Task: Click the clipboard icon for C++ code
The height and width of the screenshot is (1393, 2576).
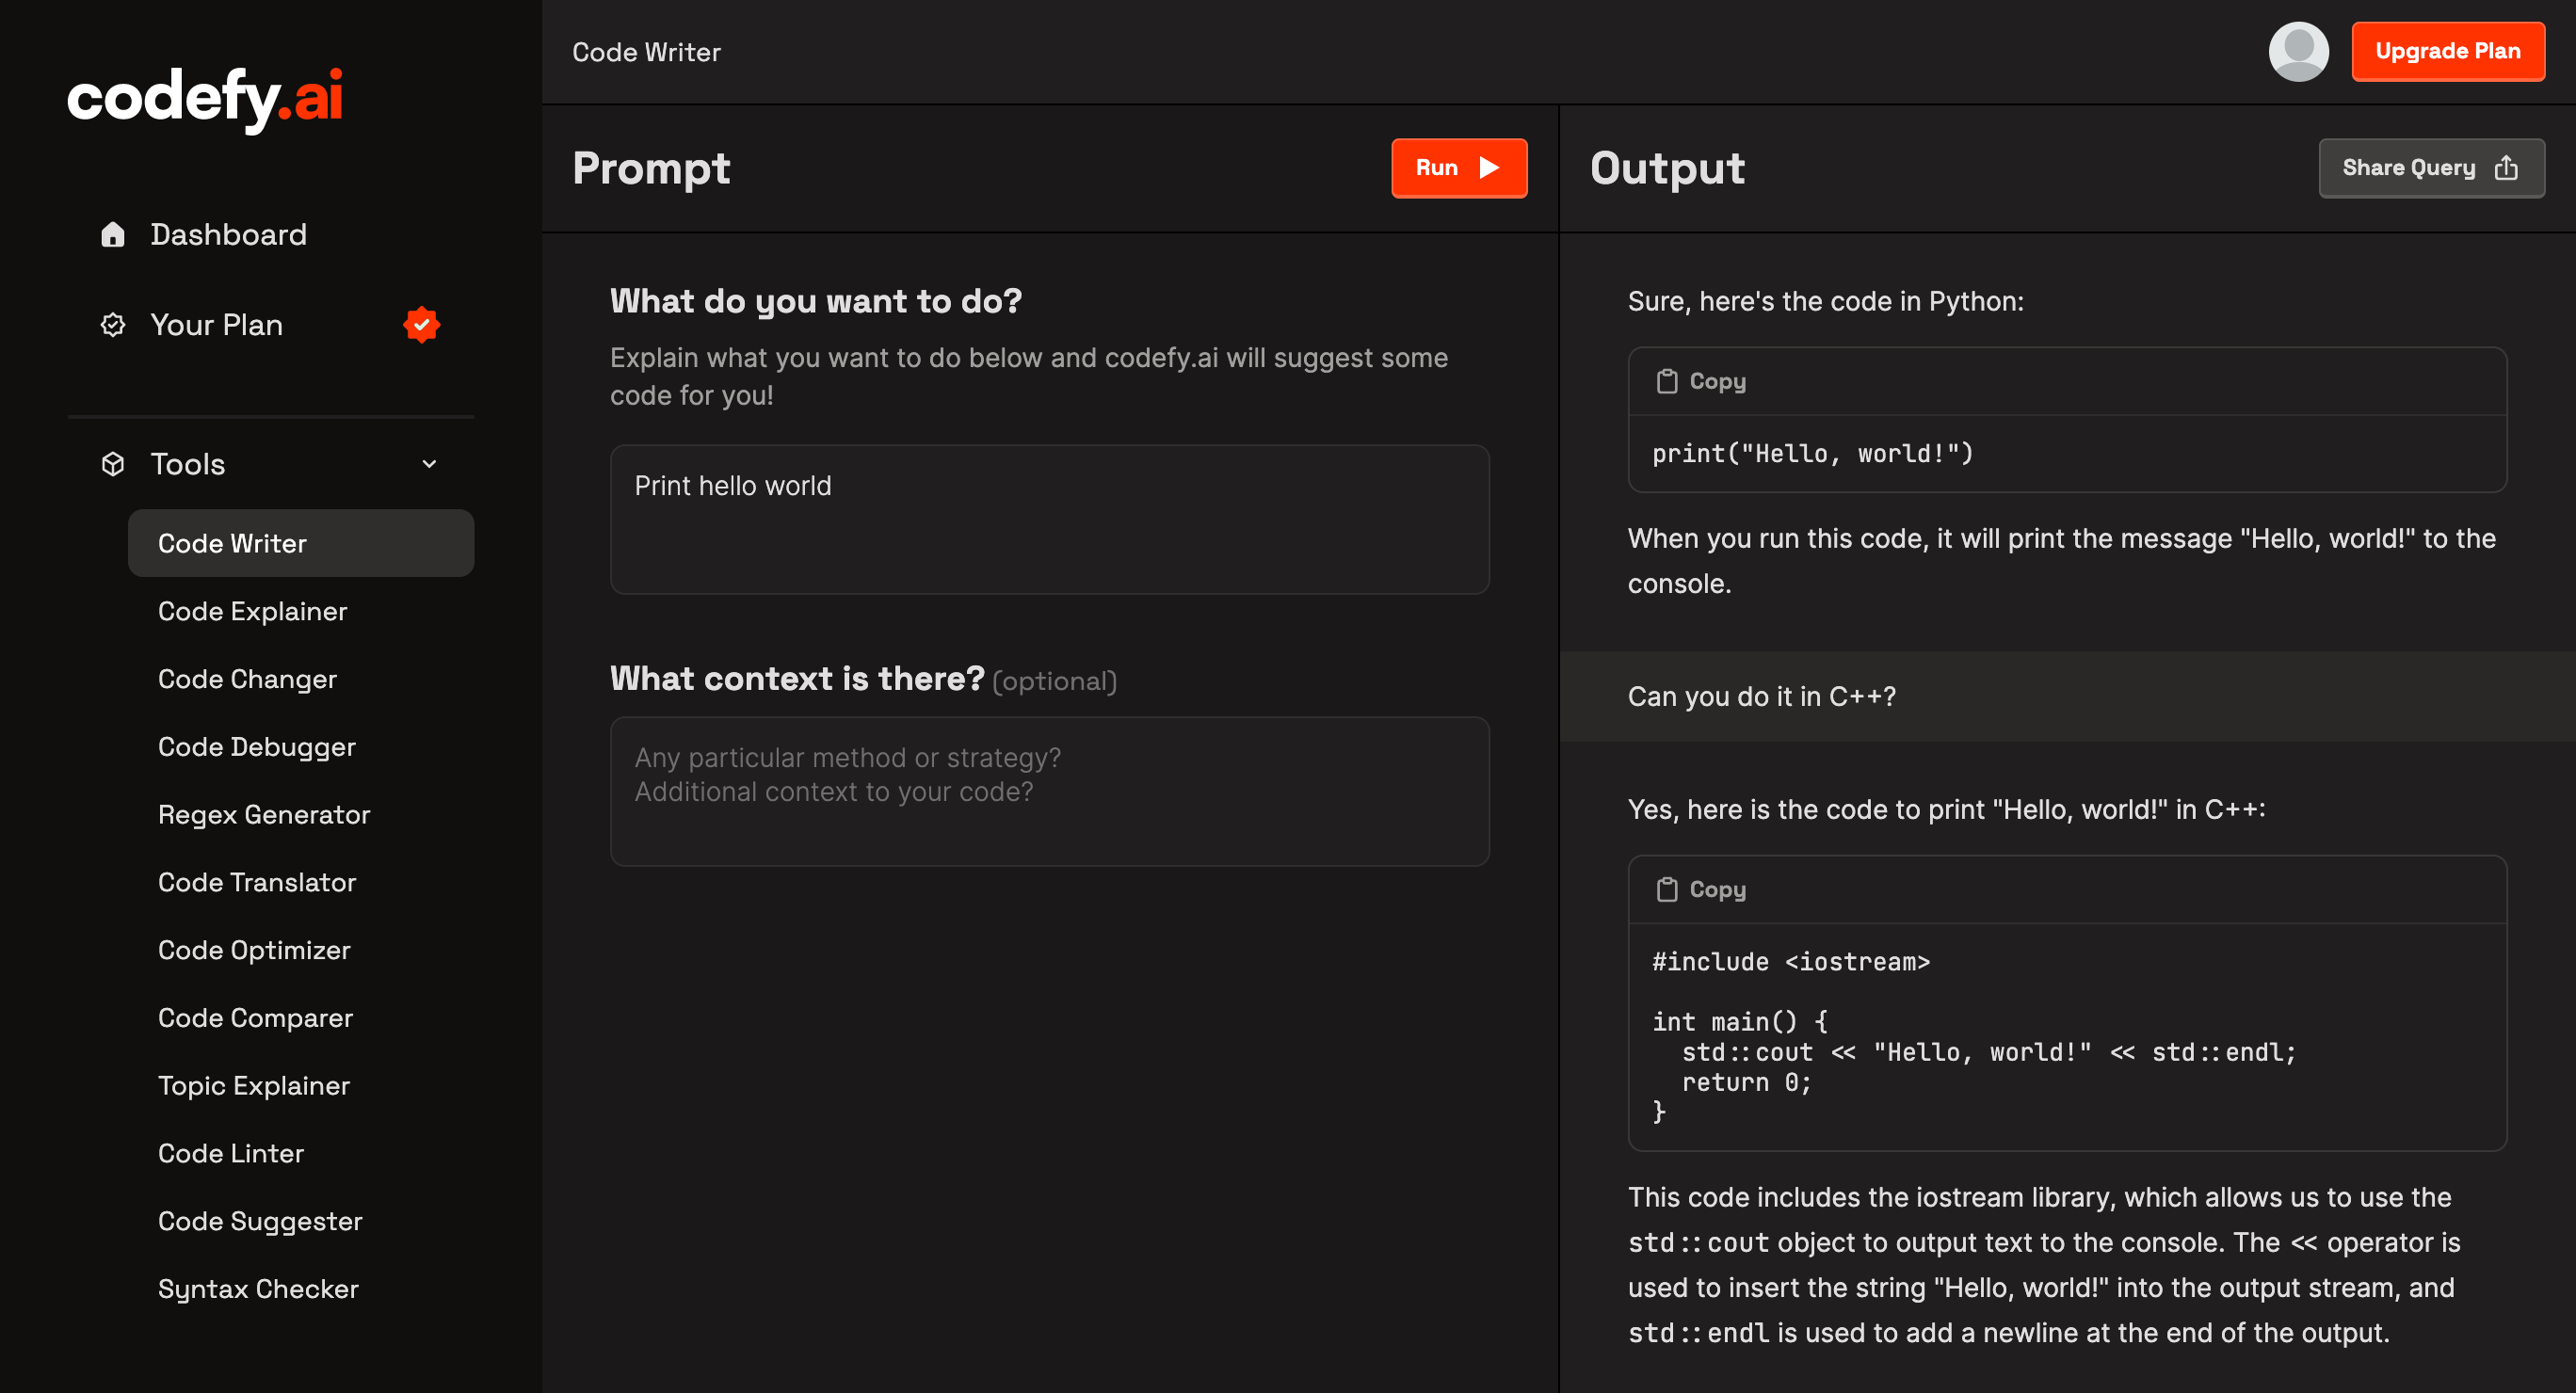Action: coord(1666,889)
